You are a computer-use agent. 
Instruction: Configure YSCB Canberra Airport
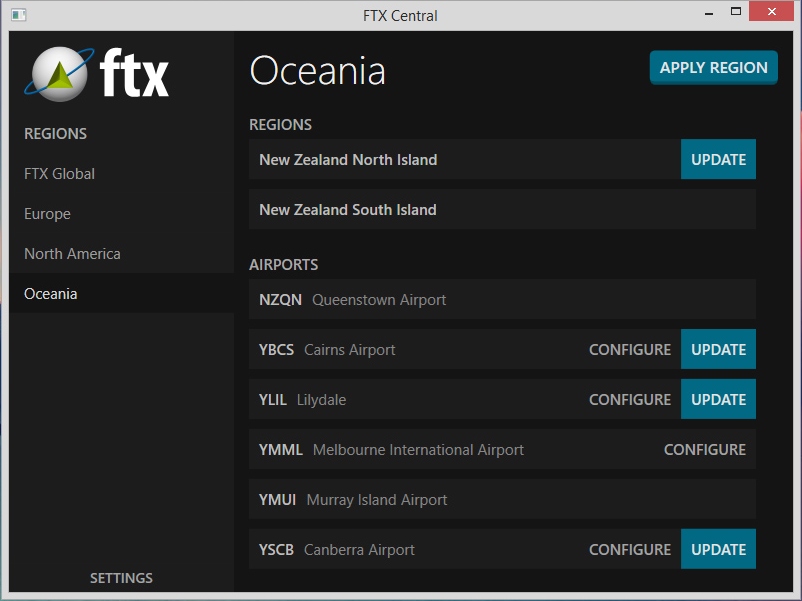[630, 549]
